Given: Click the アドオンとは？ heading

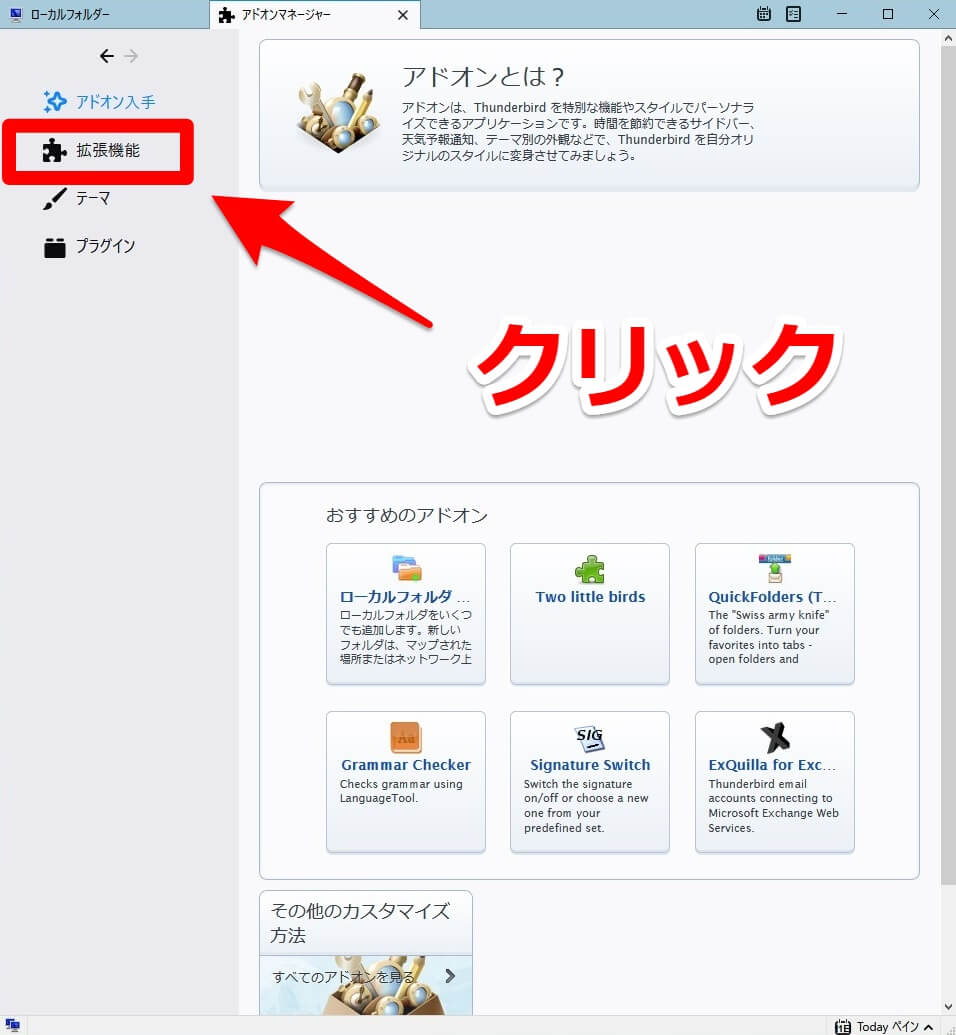Looking at the screenshot, I should (483, 77).
